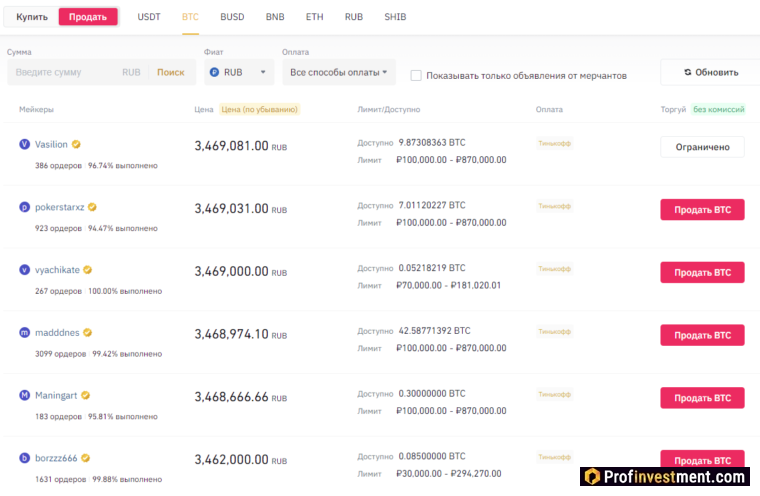760x496 pixels.
Task: Click Ограничено button on Vasilion's offer
Action: tap(702, 147)
